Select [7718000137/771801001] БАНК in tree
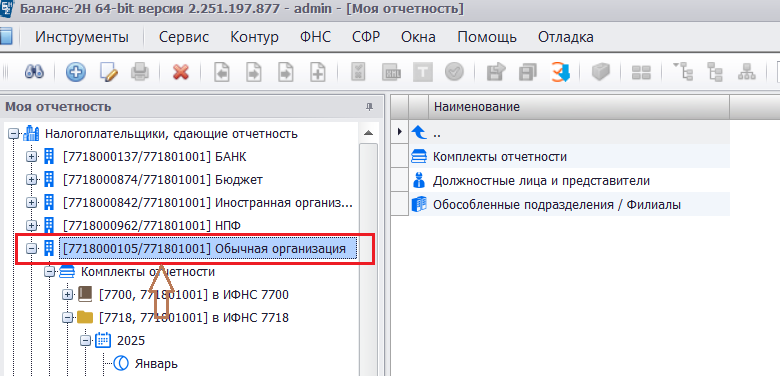780x376 pixels. [x=155, y=157]
